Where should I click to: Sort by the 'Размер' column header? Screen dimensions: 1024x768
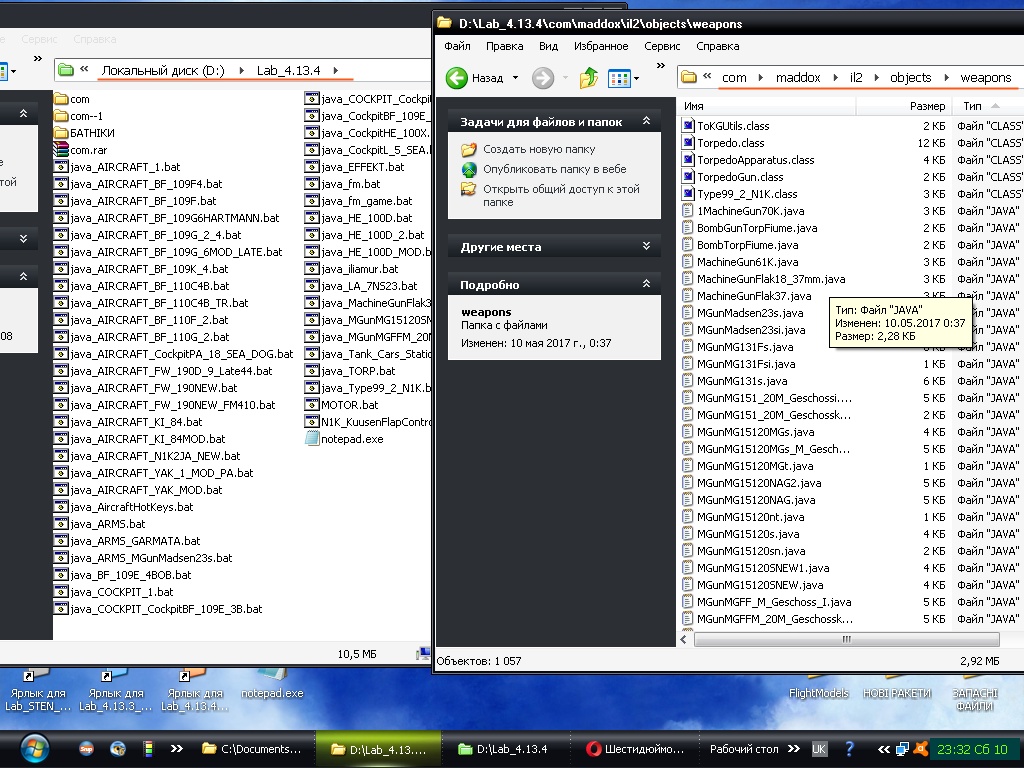pyautogui.click(x=904, y=106)
